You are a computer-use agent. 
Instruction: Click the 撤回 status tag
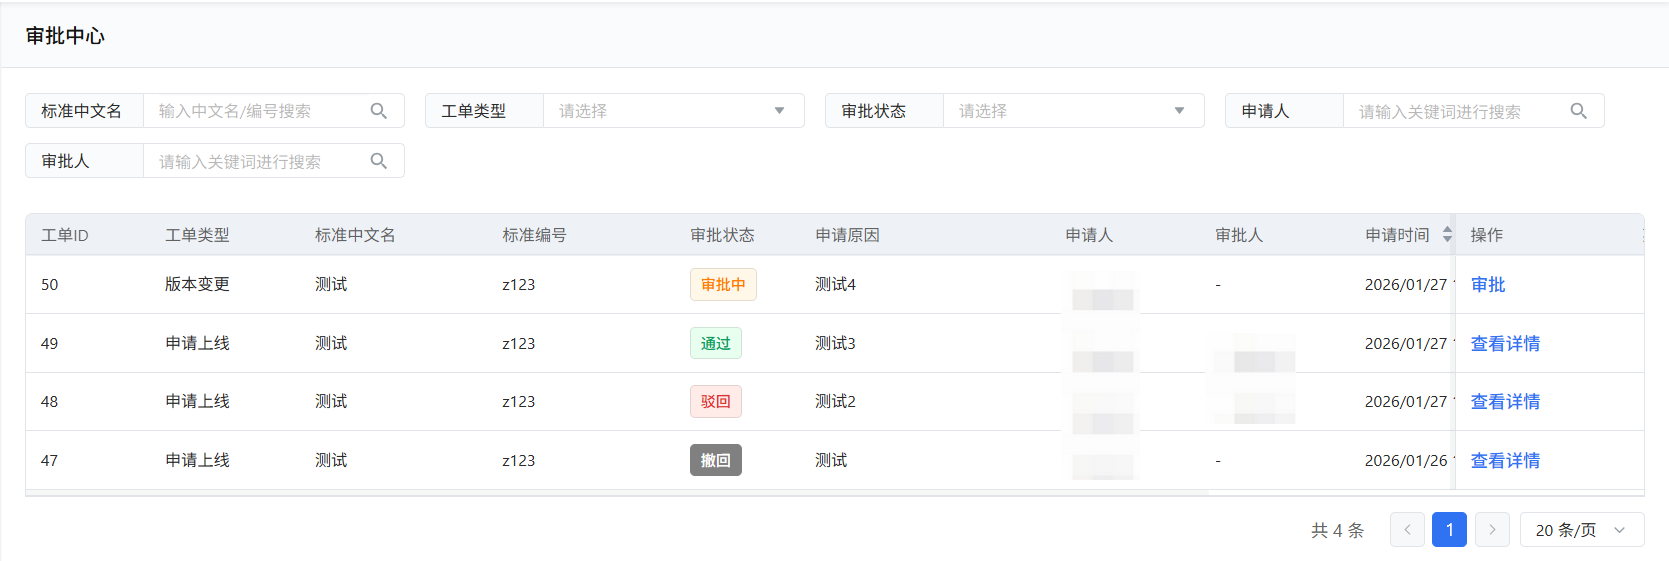[716, 461]
